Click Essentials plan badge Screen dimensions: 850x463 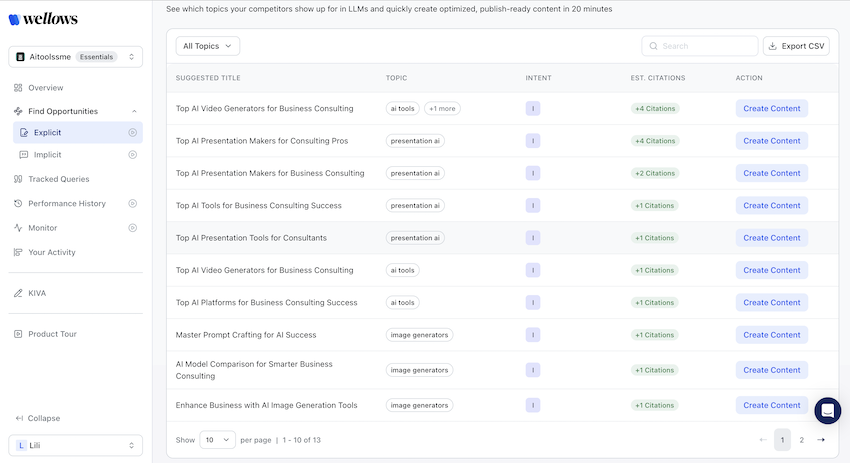pyautogui.click(x=96, y=57)
